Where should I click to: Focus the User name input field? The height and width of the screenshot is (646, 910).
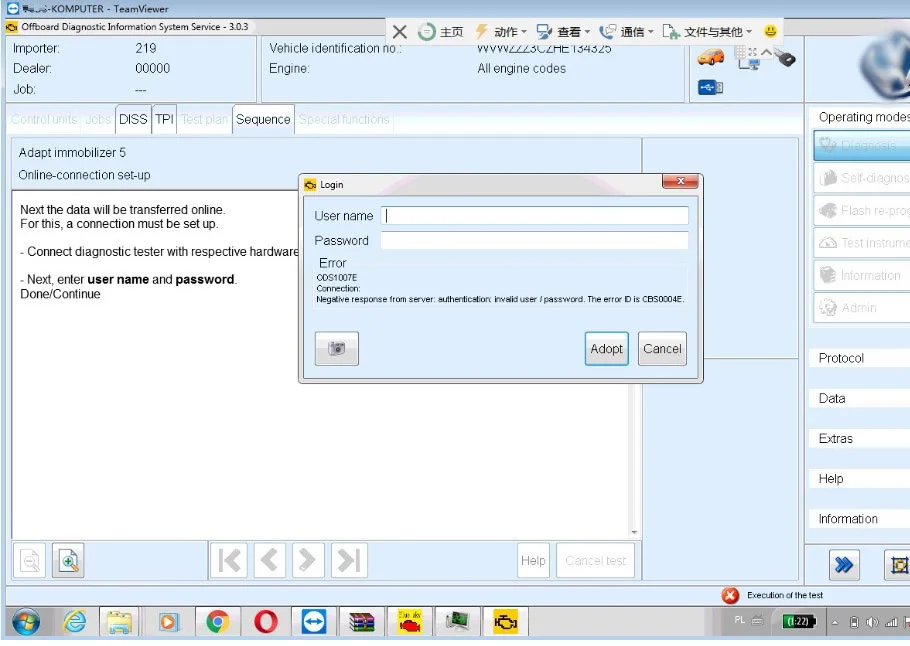(x=535, y=215)
